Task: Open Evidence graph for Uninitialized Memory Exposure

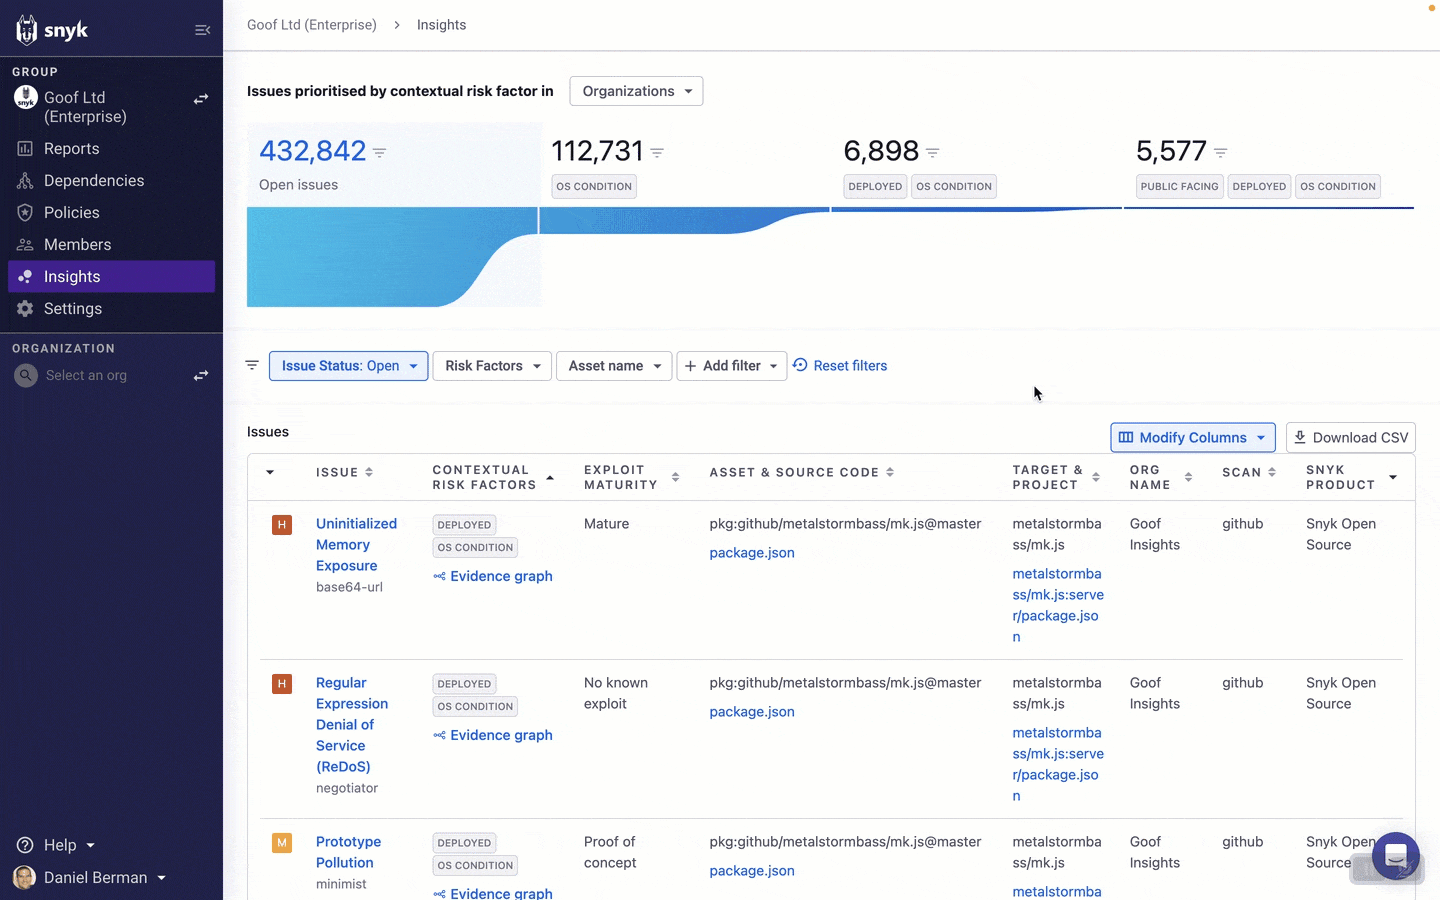Action: (x=493, y=576)
